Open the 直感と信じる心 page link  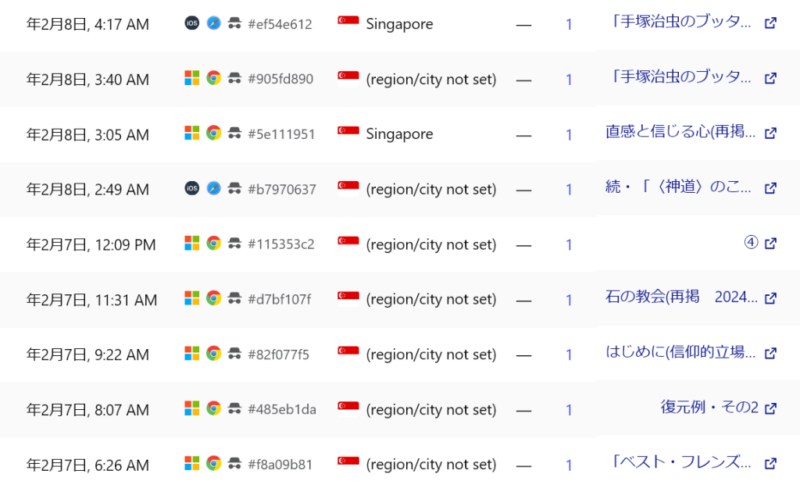pos(680,133)
